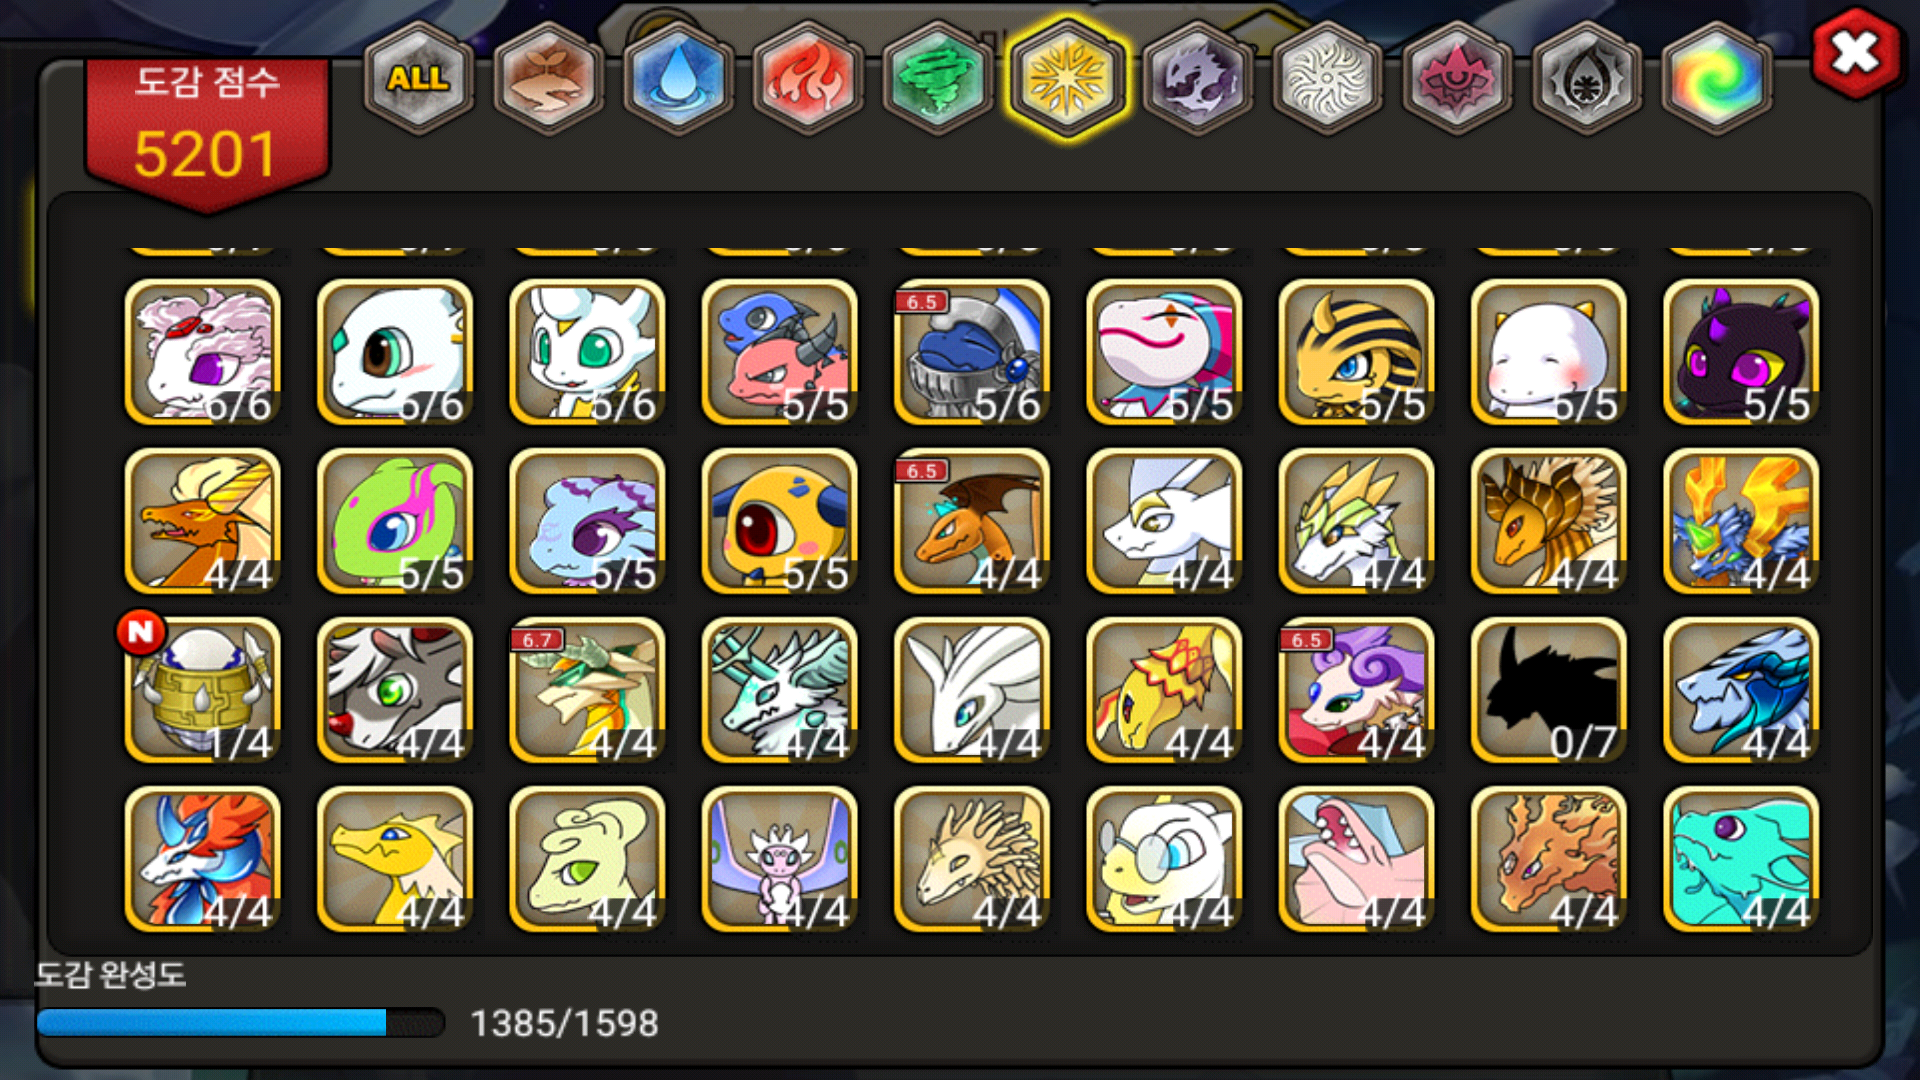1920x1080 pixels.
Task: Pick the purple dark dragon filter
Action: click(x=1197, y=78)
